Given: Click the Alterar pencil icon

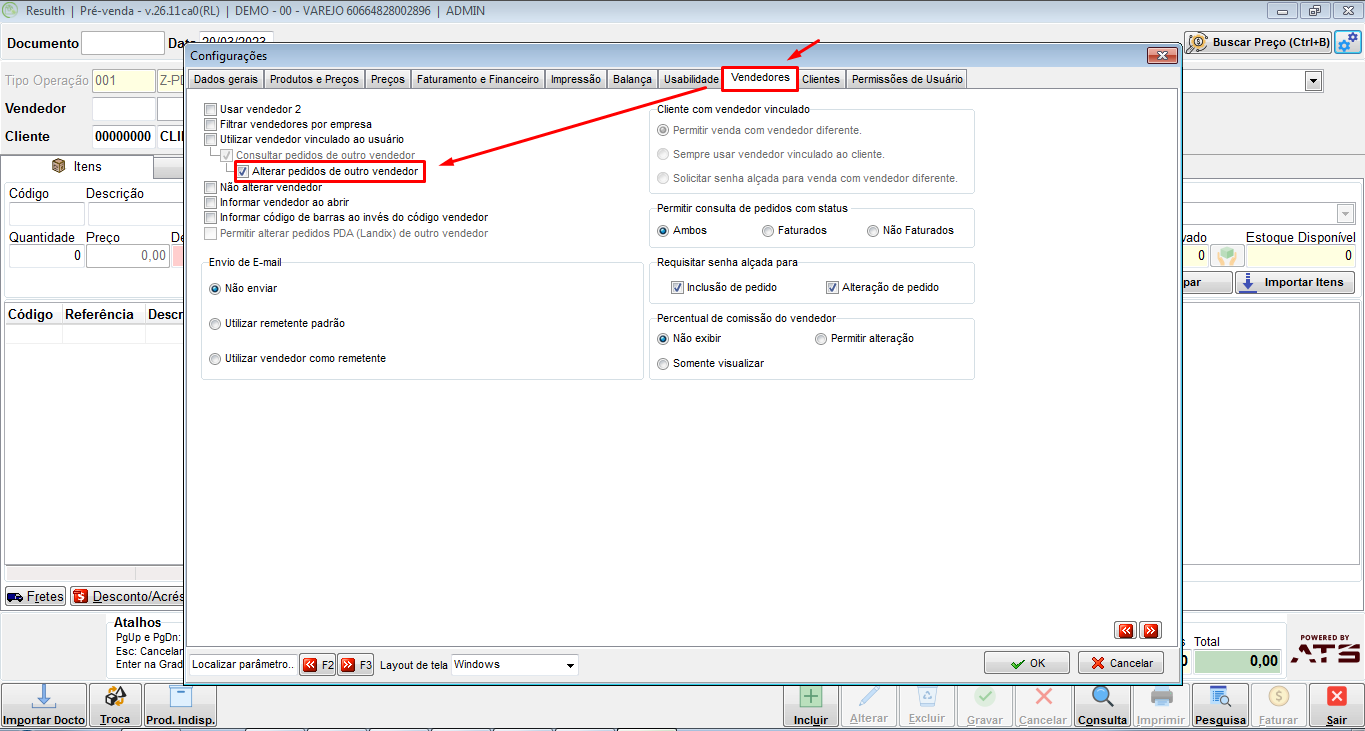Looking at the screenshot, I should 868,697.
